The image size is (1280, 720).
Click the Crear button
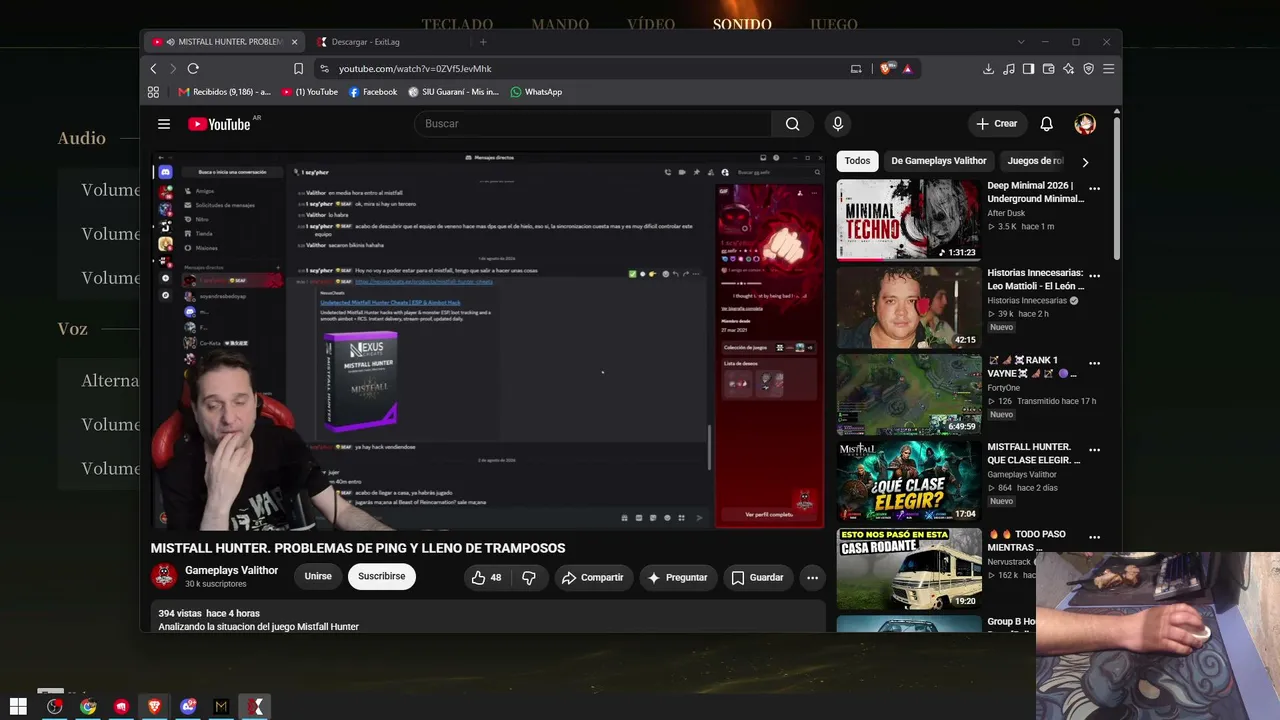coord(997,124)
